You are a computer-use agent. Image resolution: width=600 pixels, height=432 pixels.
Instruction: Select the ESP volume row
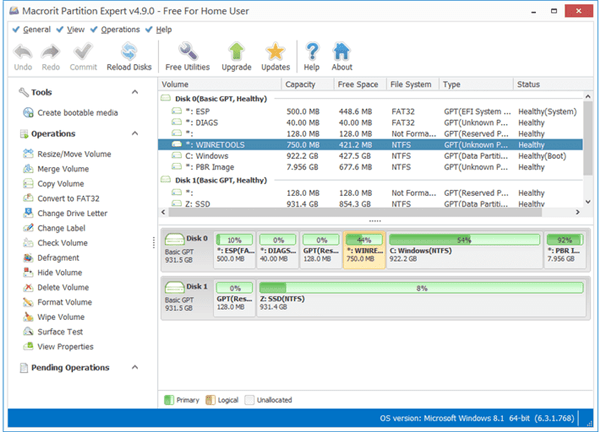pyautogui.click(x=370, y=112)
